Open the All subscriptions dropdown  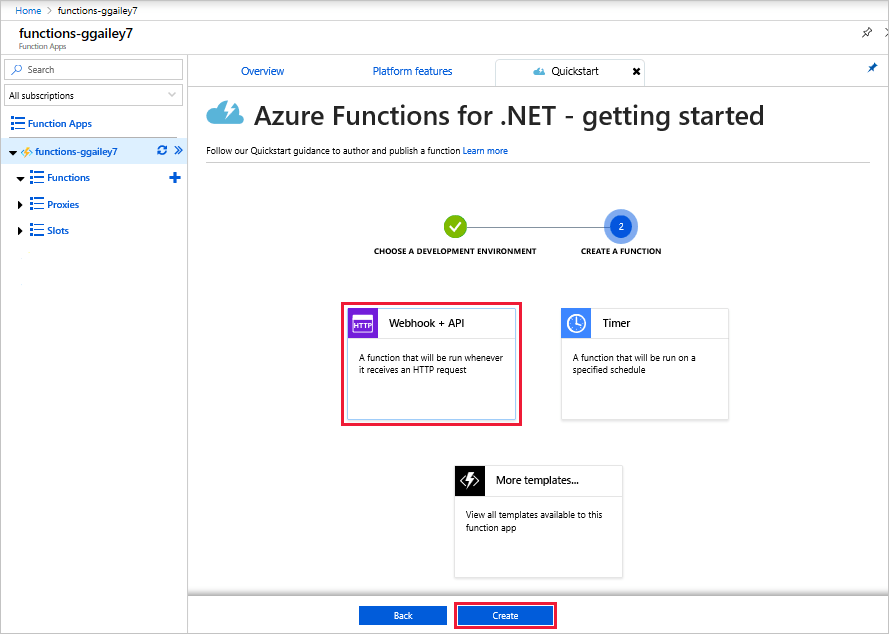pos(94,95)
